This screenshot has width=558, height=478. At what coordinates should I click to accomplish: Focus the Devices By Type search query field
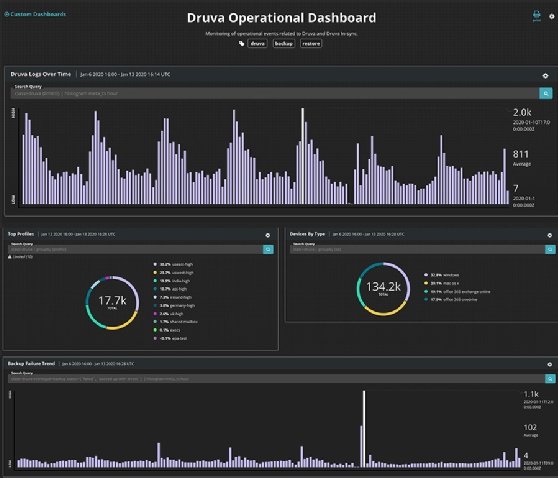point(417,249)
